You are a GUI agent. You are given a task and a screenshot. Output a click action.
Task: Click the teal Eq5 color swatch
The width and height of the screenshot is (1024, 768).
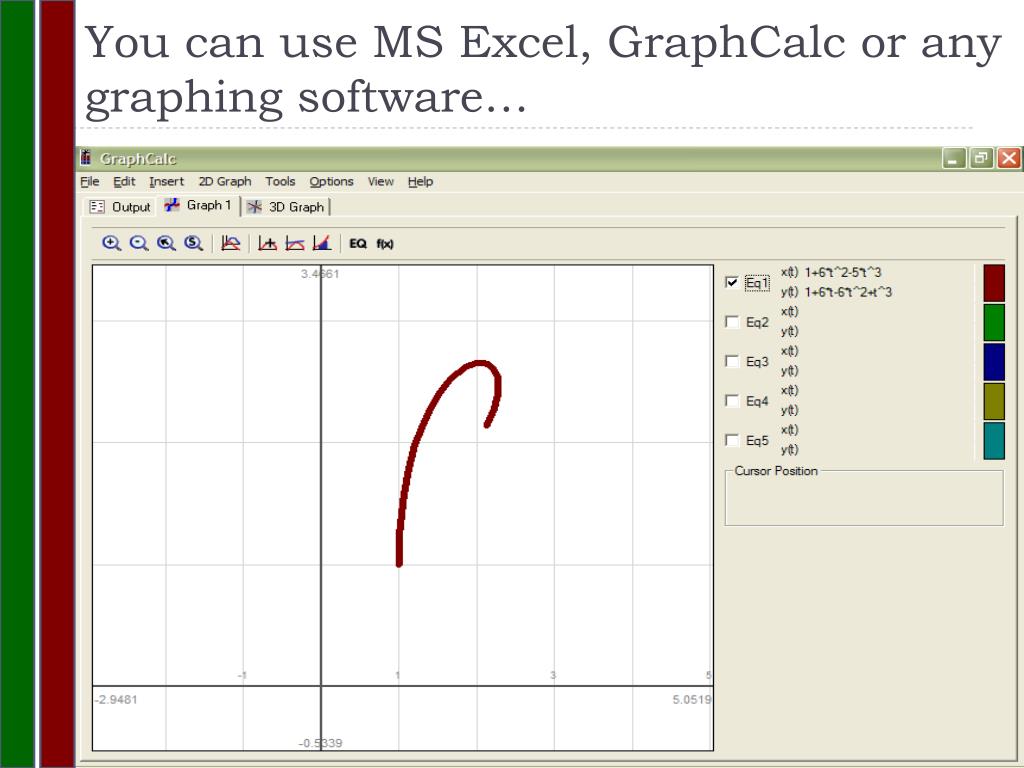click(994, 441)
